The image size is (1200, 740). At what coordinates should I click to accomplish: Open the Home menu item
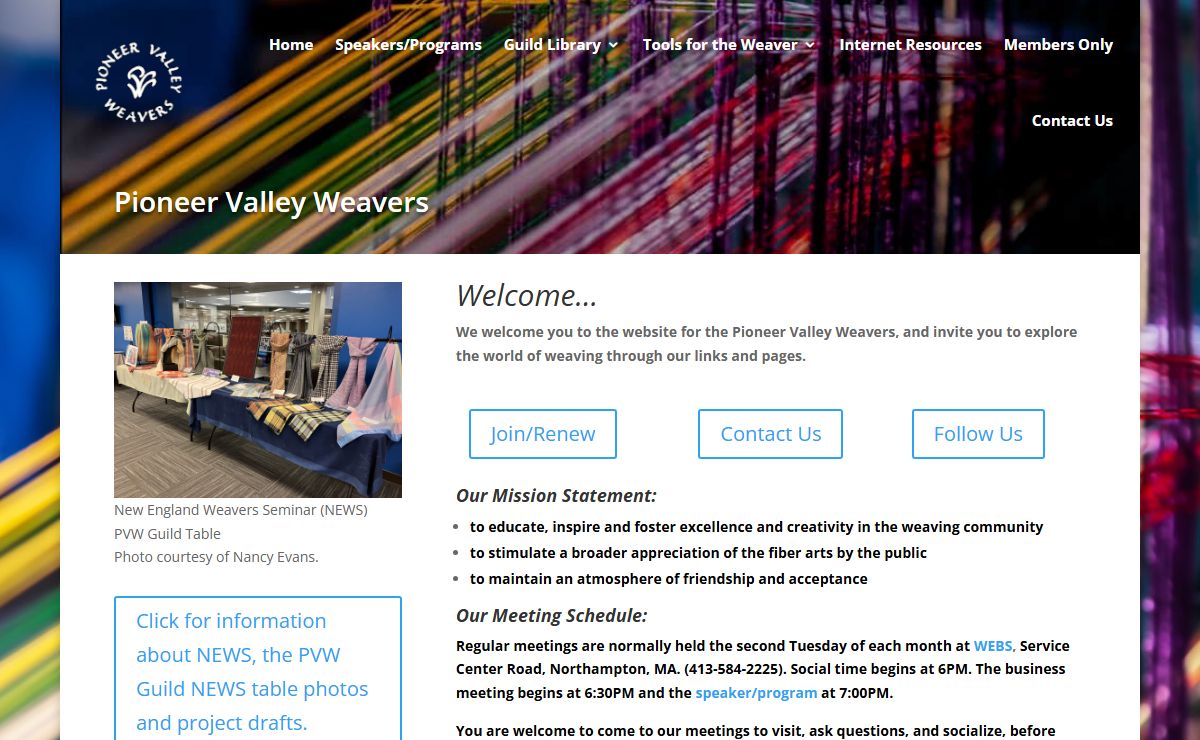pyautogui.click(x=291, y=44)
